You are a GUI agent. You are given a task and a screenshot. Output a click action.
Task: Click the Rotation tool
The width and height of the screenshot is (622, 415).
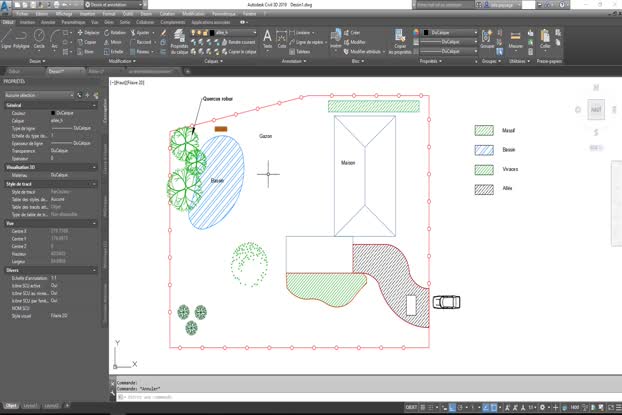[115, 33]
